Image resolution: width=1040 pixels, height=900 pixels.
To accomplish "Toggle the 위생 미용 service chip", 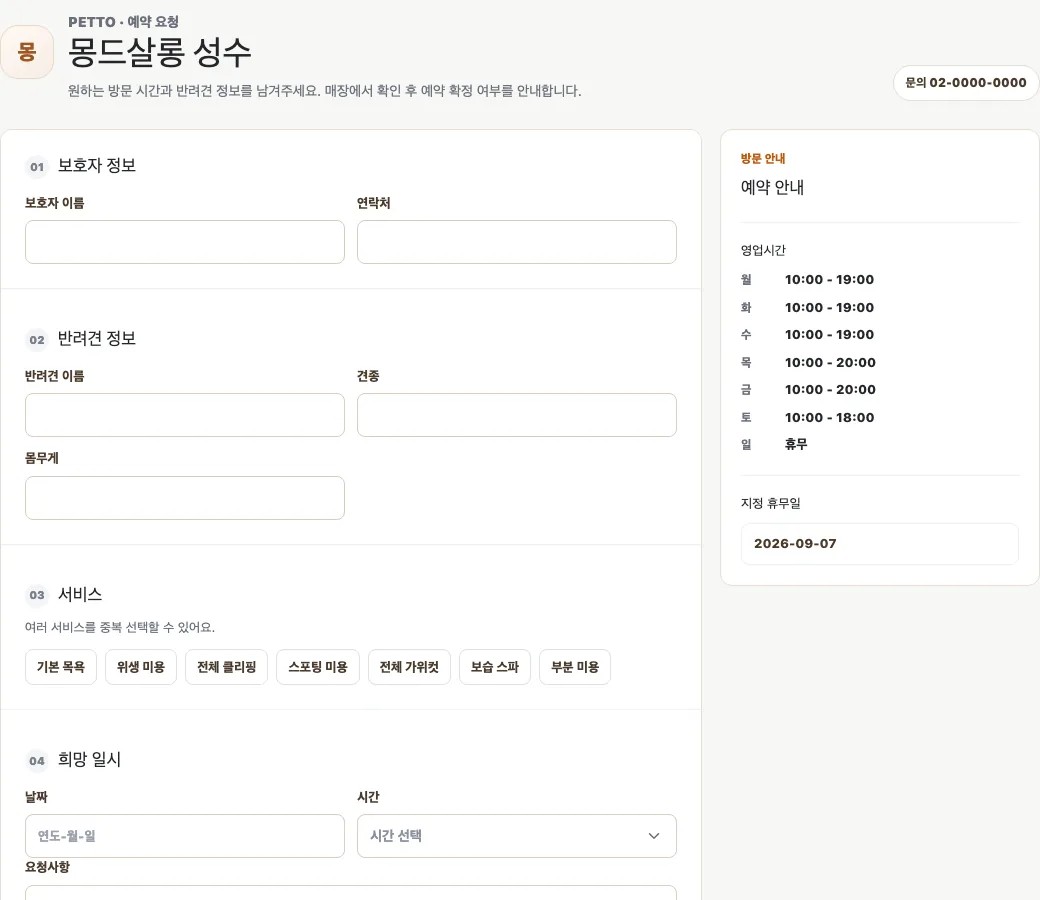I will 141,667.
